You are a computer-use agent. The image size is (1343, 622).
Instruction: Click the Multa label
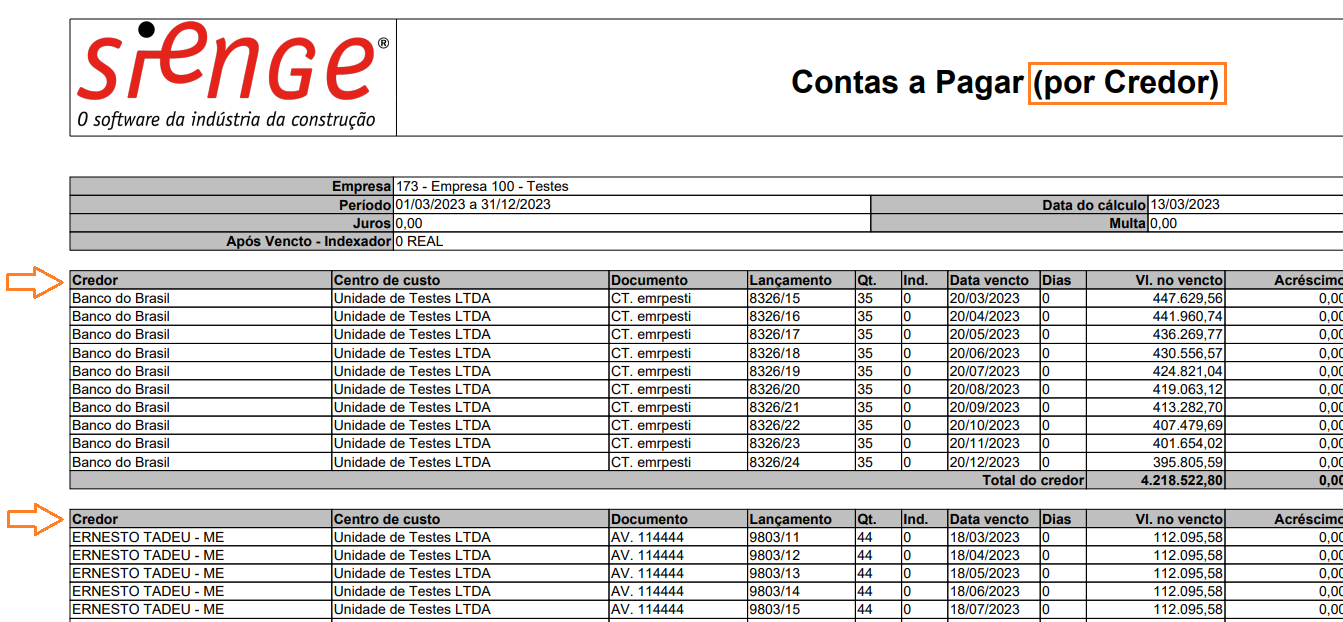coord(1127,223)
